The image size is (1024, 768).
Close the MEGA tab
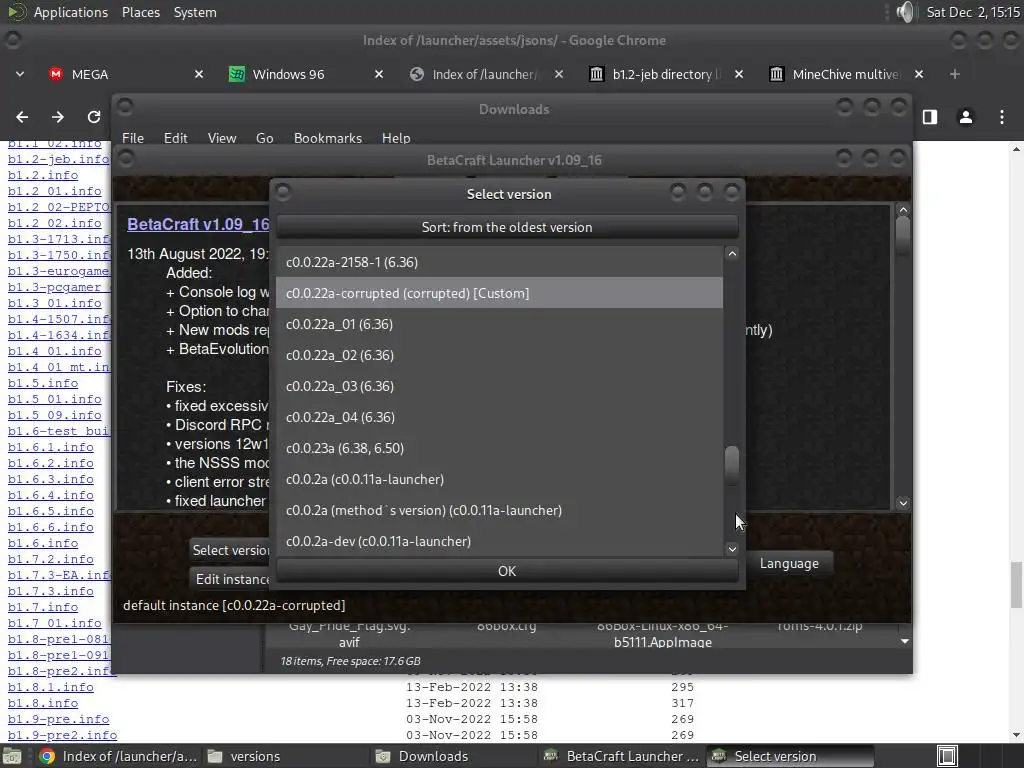pyautogui.click(x=199, y=74)
